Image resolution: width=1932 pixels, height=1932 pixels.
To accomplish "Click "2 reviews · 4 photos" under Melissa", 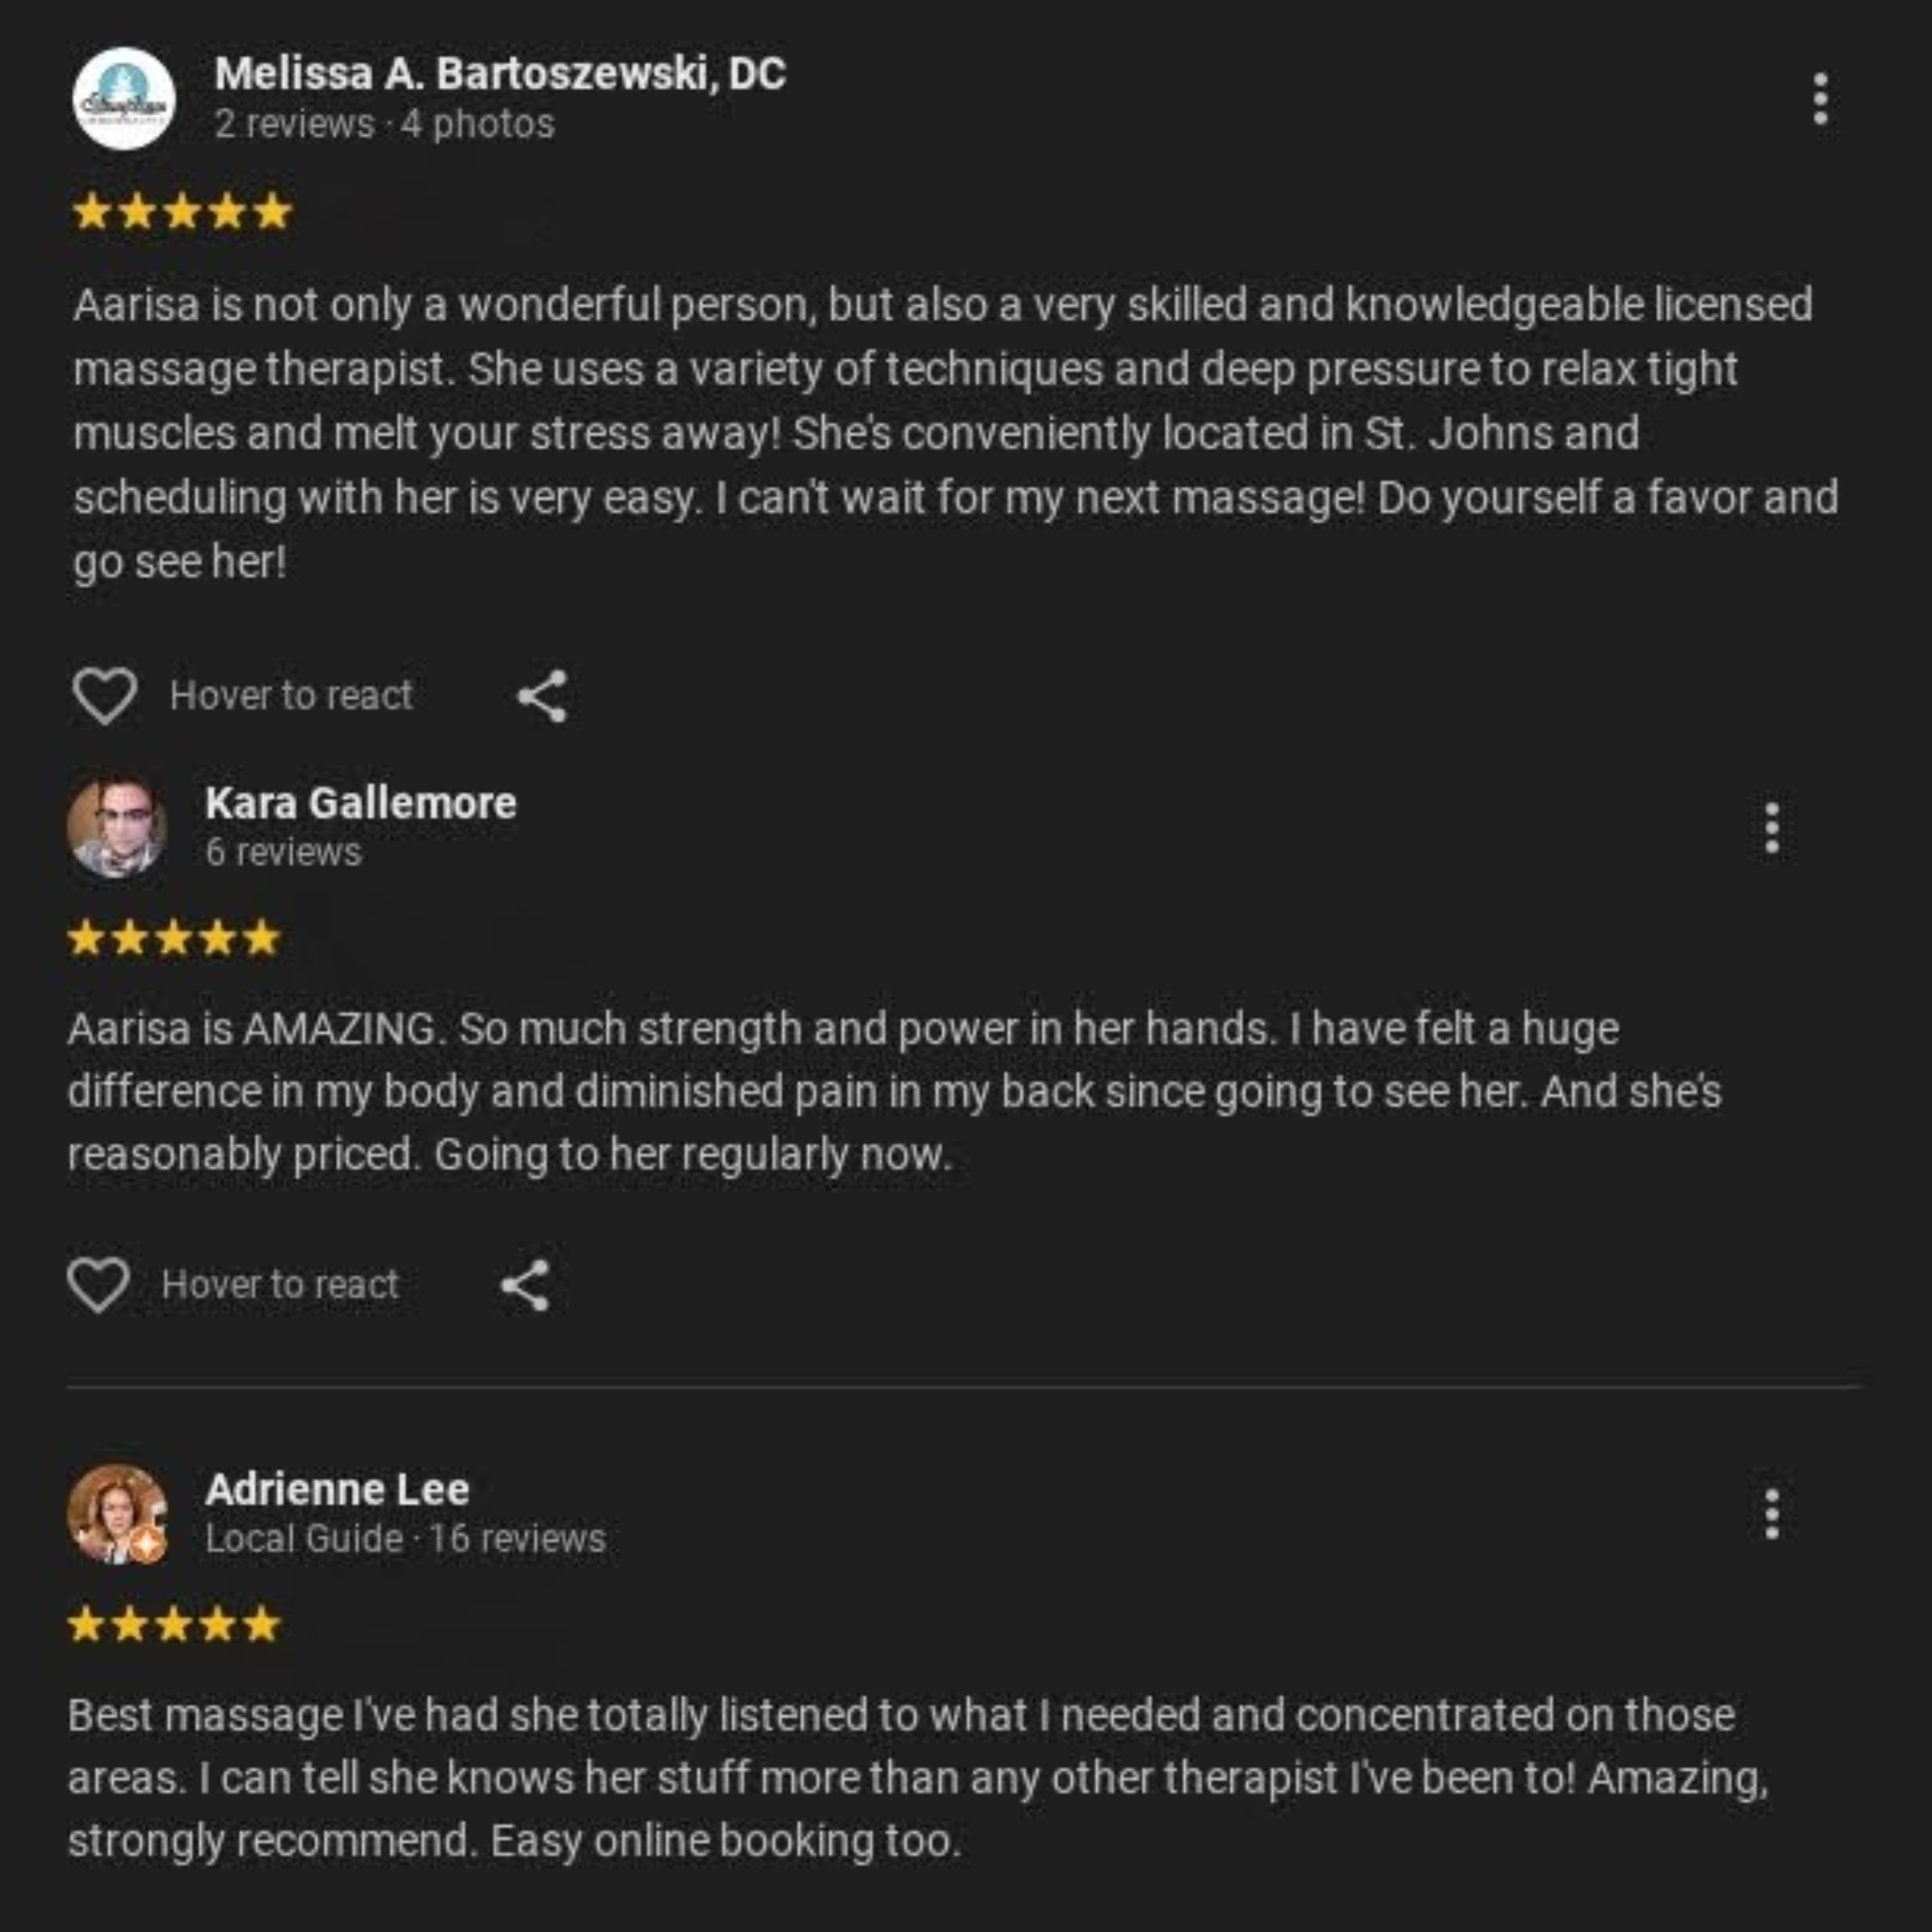I will pyautogui.click(x=384, y=124).
